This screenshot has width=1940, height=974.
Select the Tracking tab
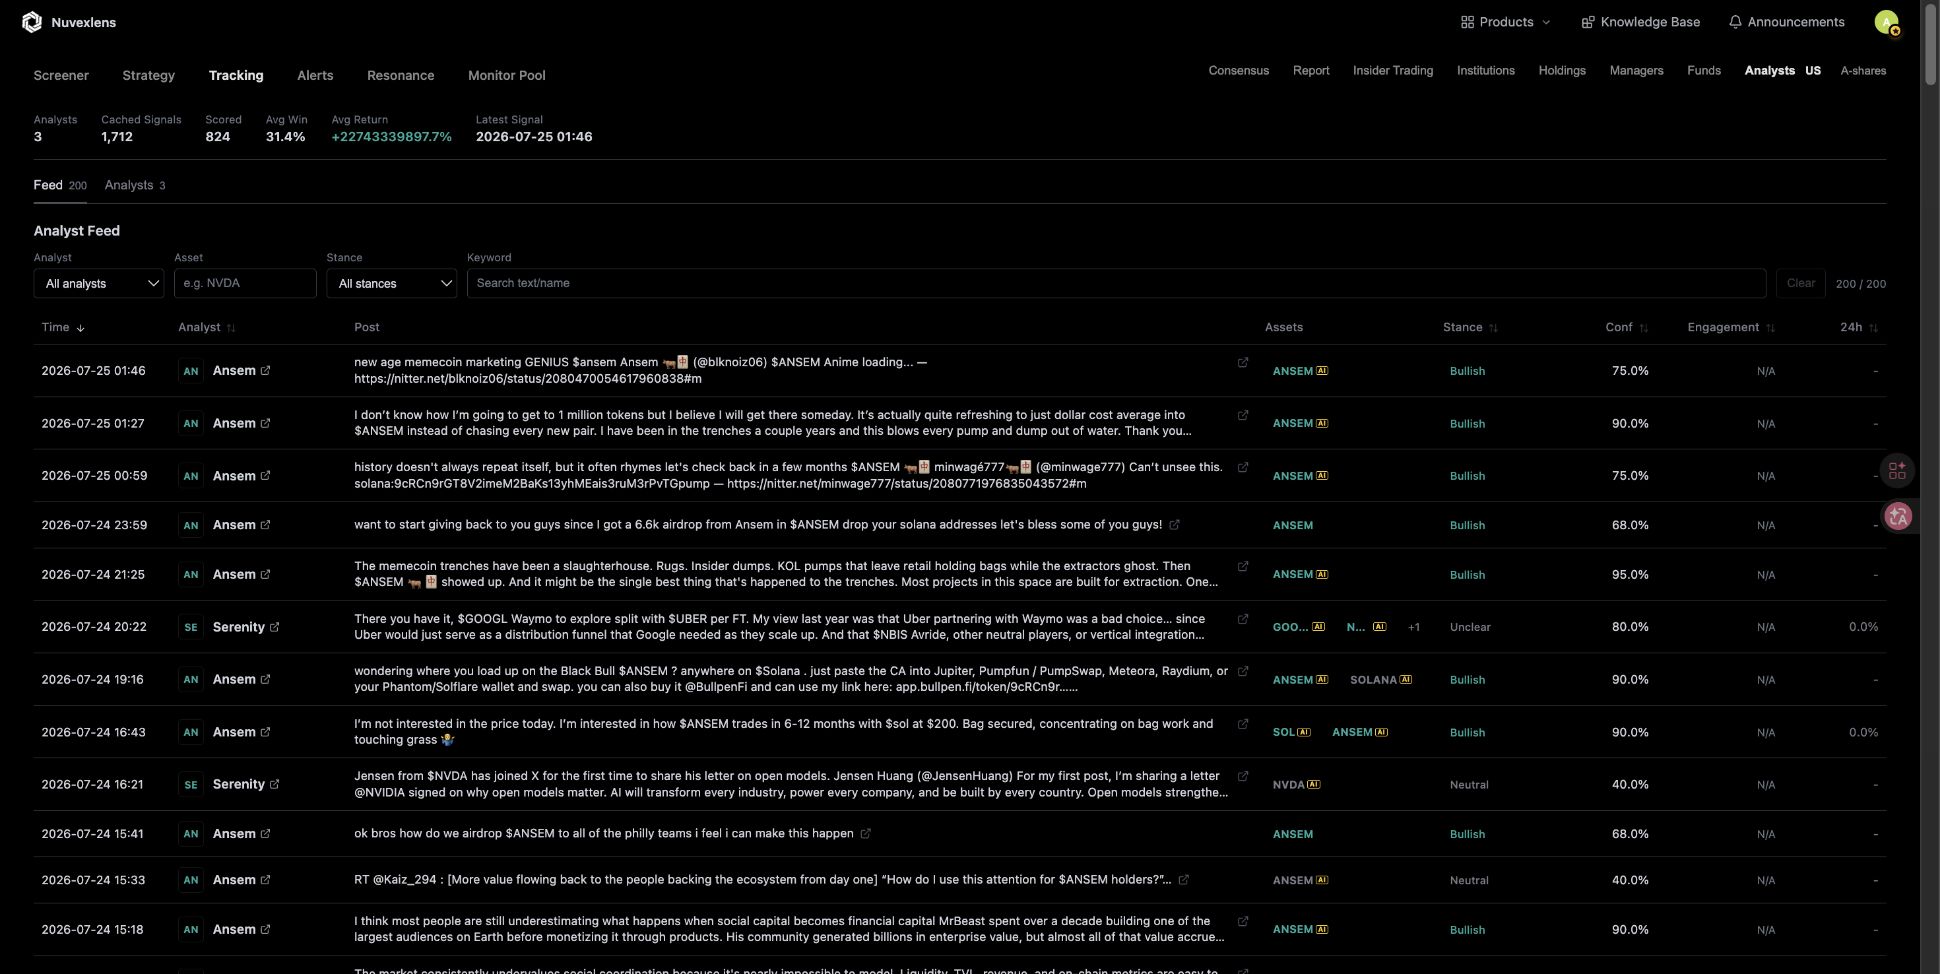[236, 76]
